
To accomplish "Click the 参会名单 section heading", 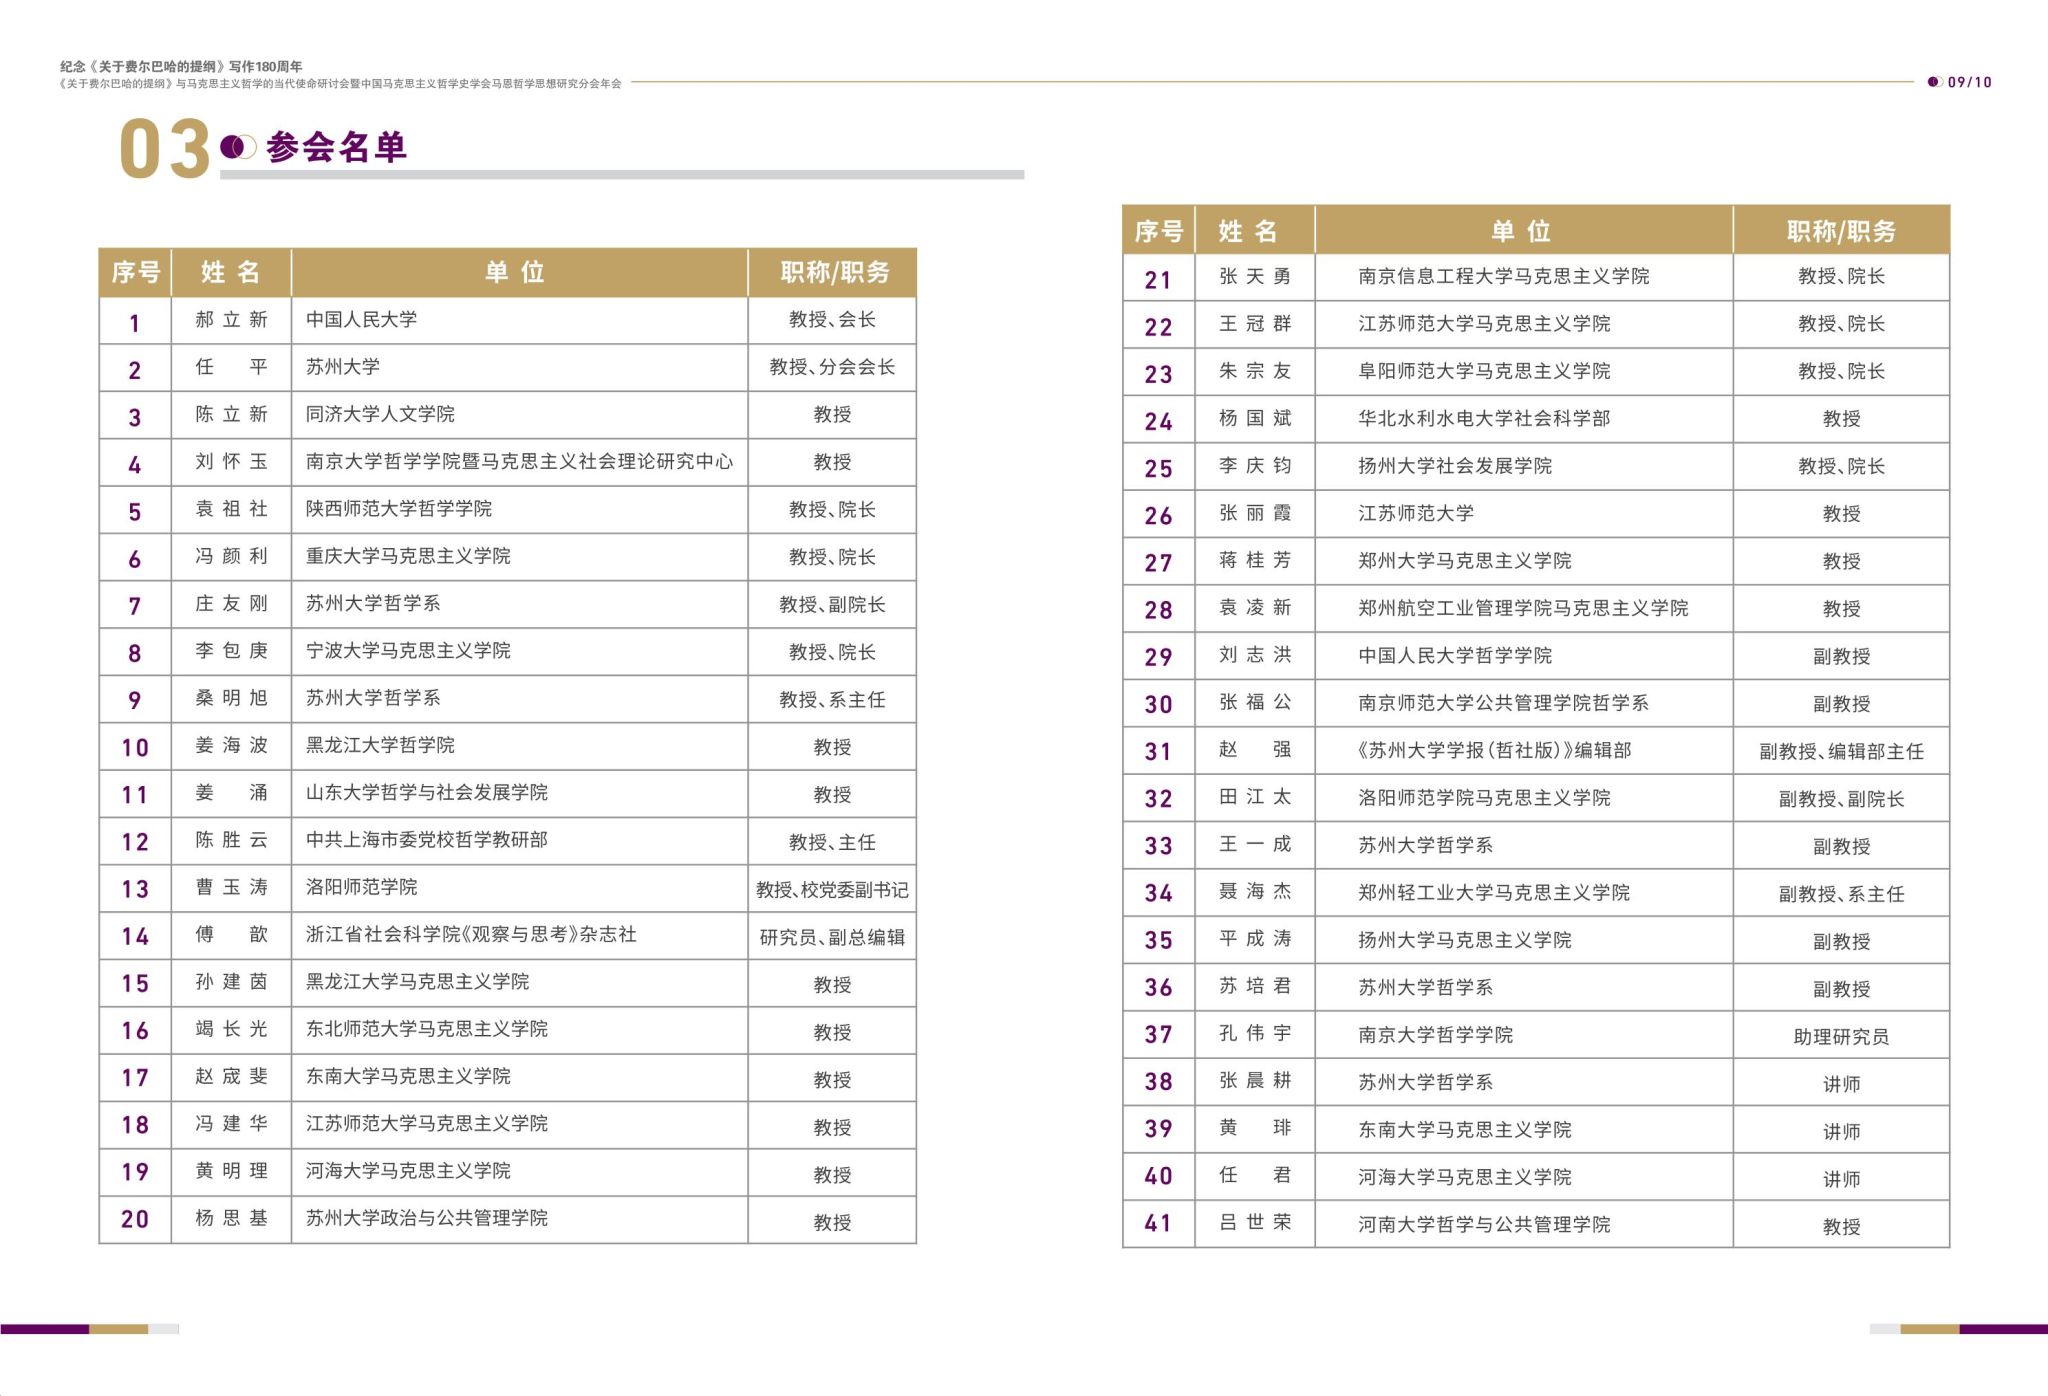I will click(337, 148).
